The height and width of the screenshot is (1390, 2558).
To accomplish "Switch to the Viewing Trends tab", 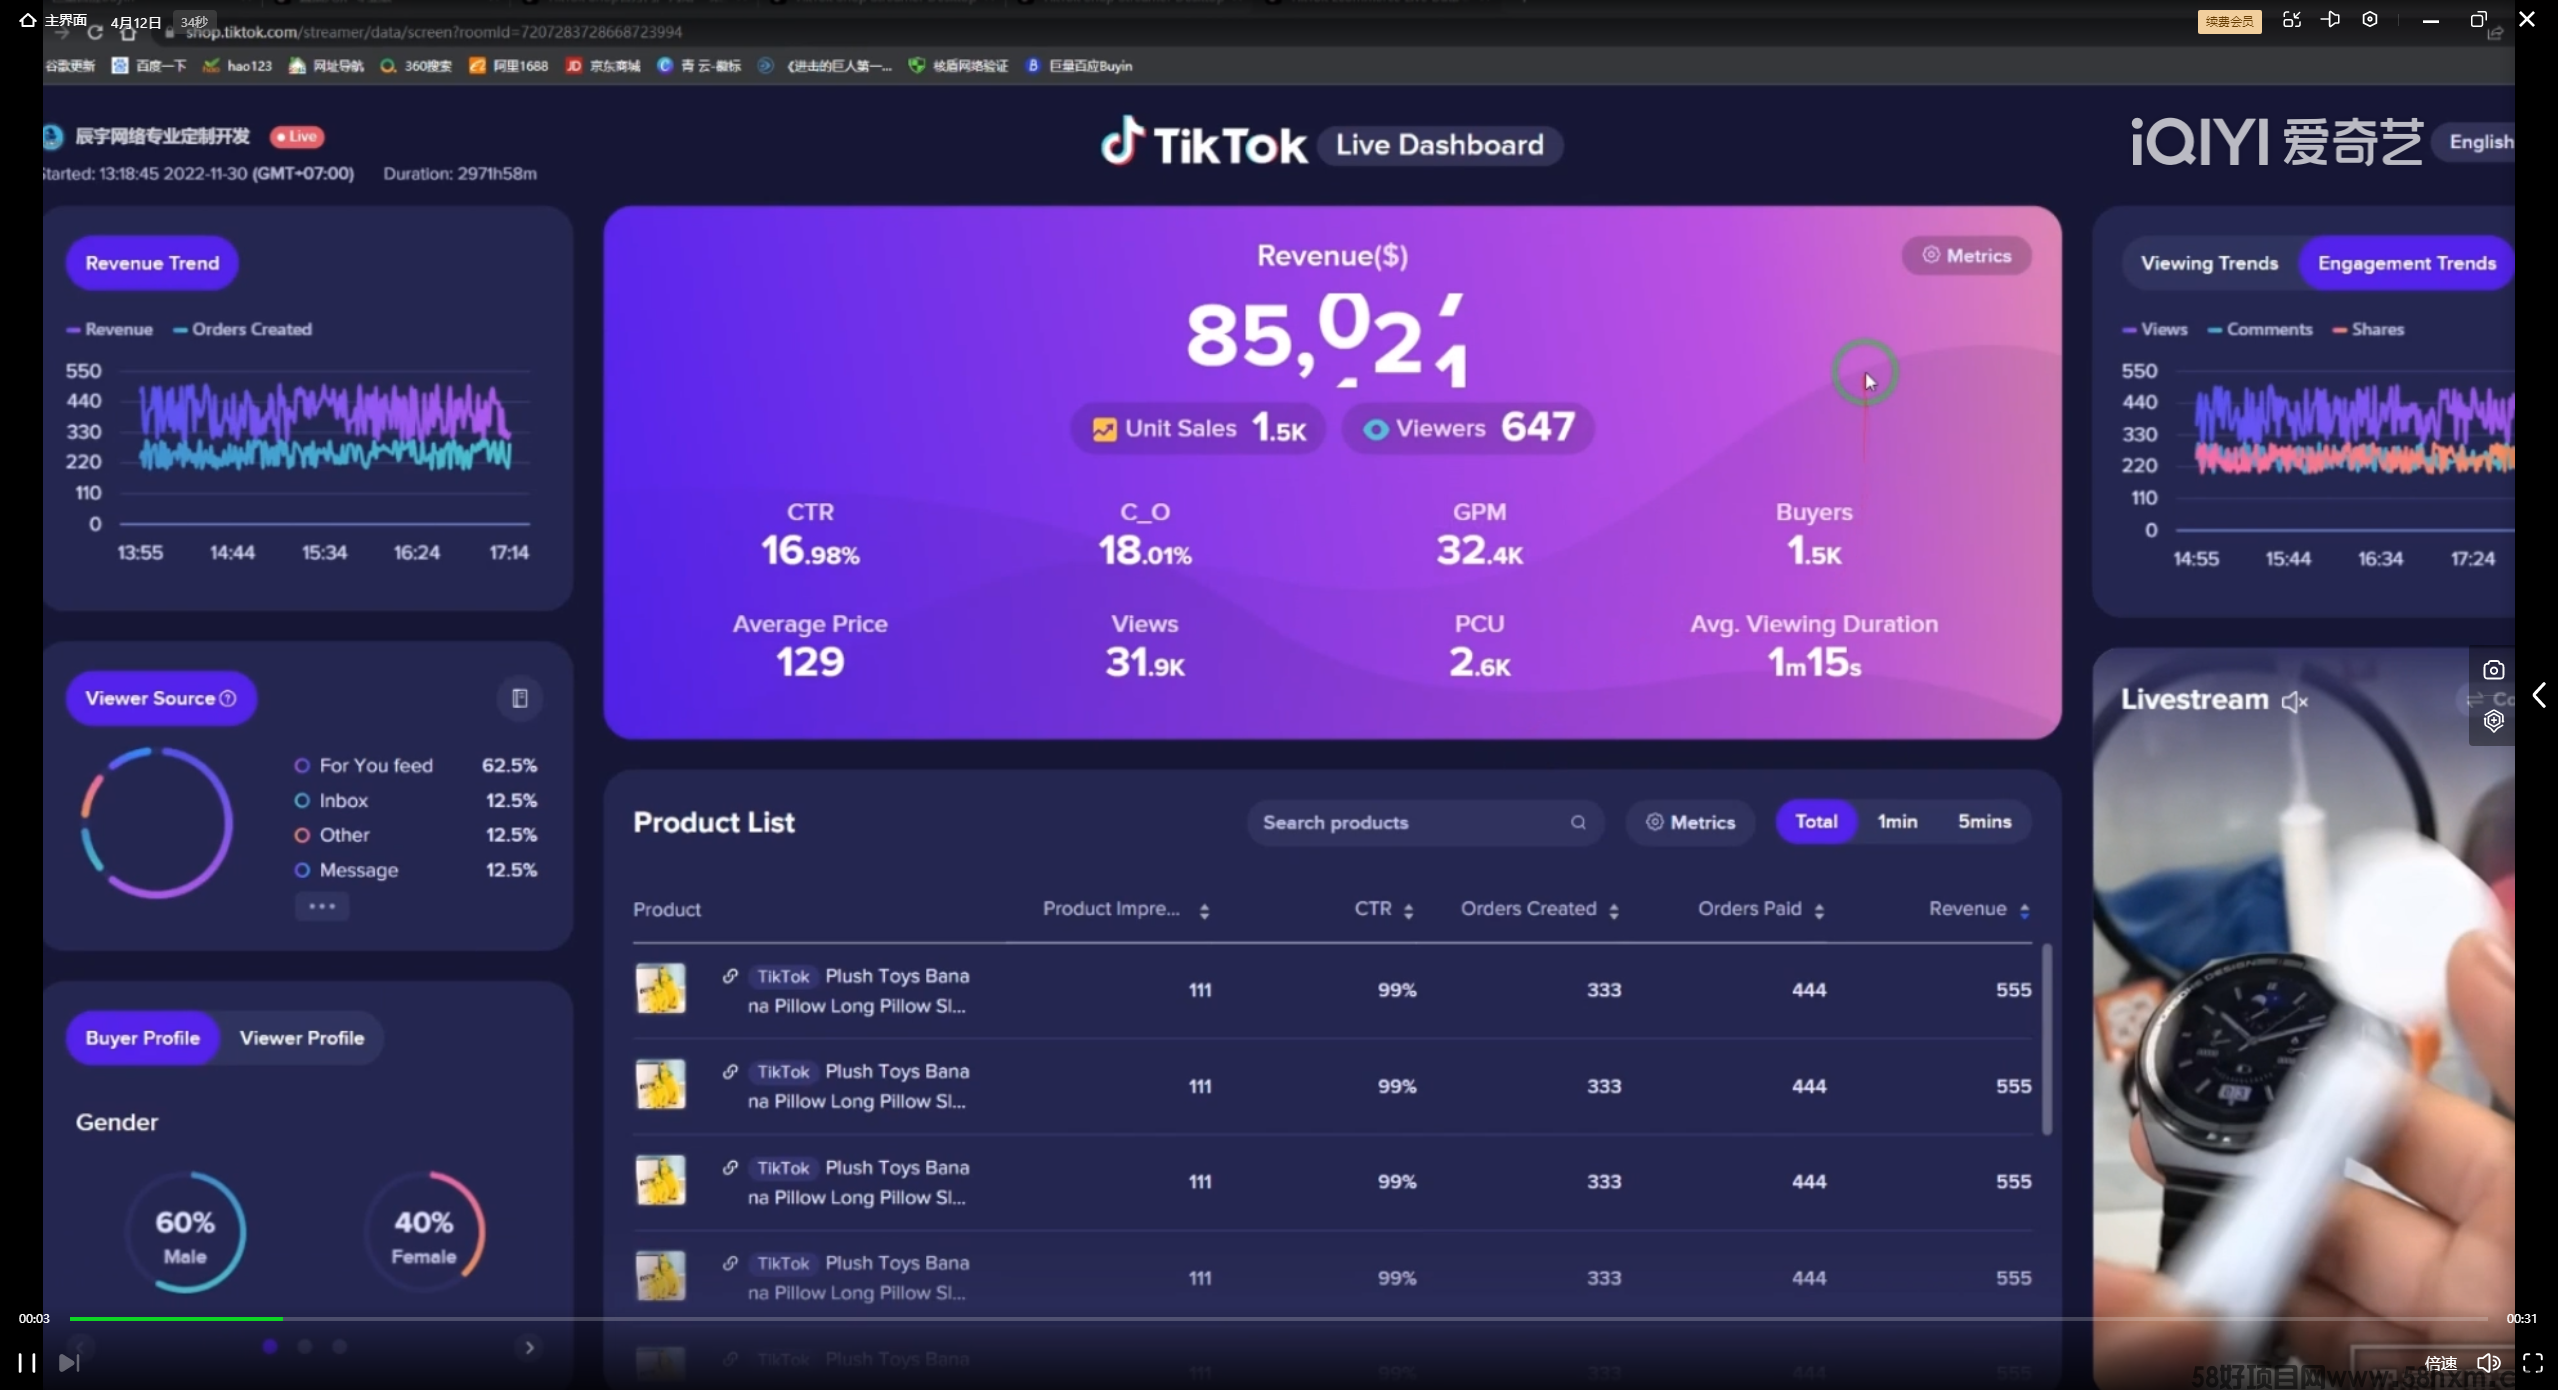I will [2209, 263].
